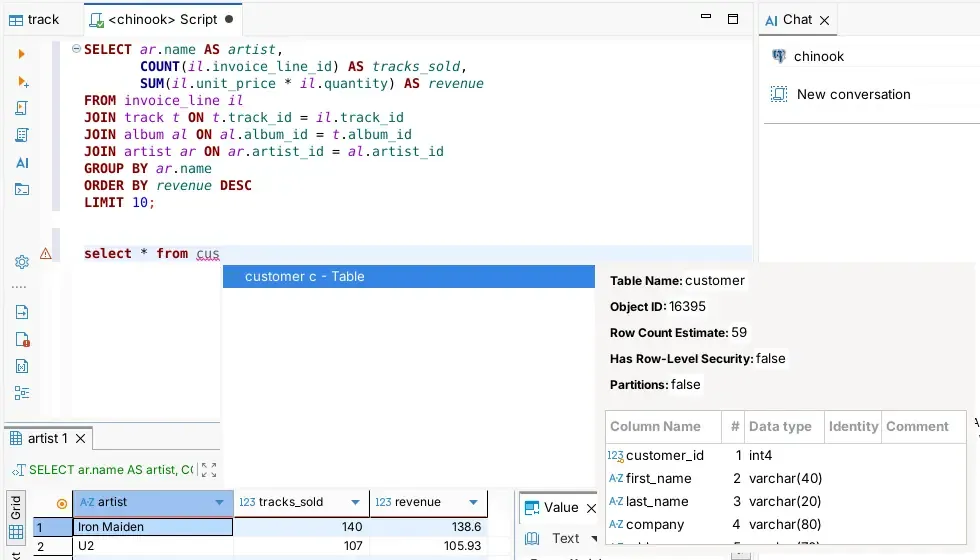Click the book icon next to Text
Screen dimensions: 980x560
[532, 538]
